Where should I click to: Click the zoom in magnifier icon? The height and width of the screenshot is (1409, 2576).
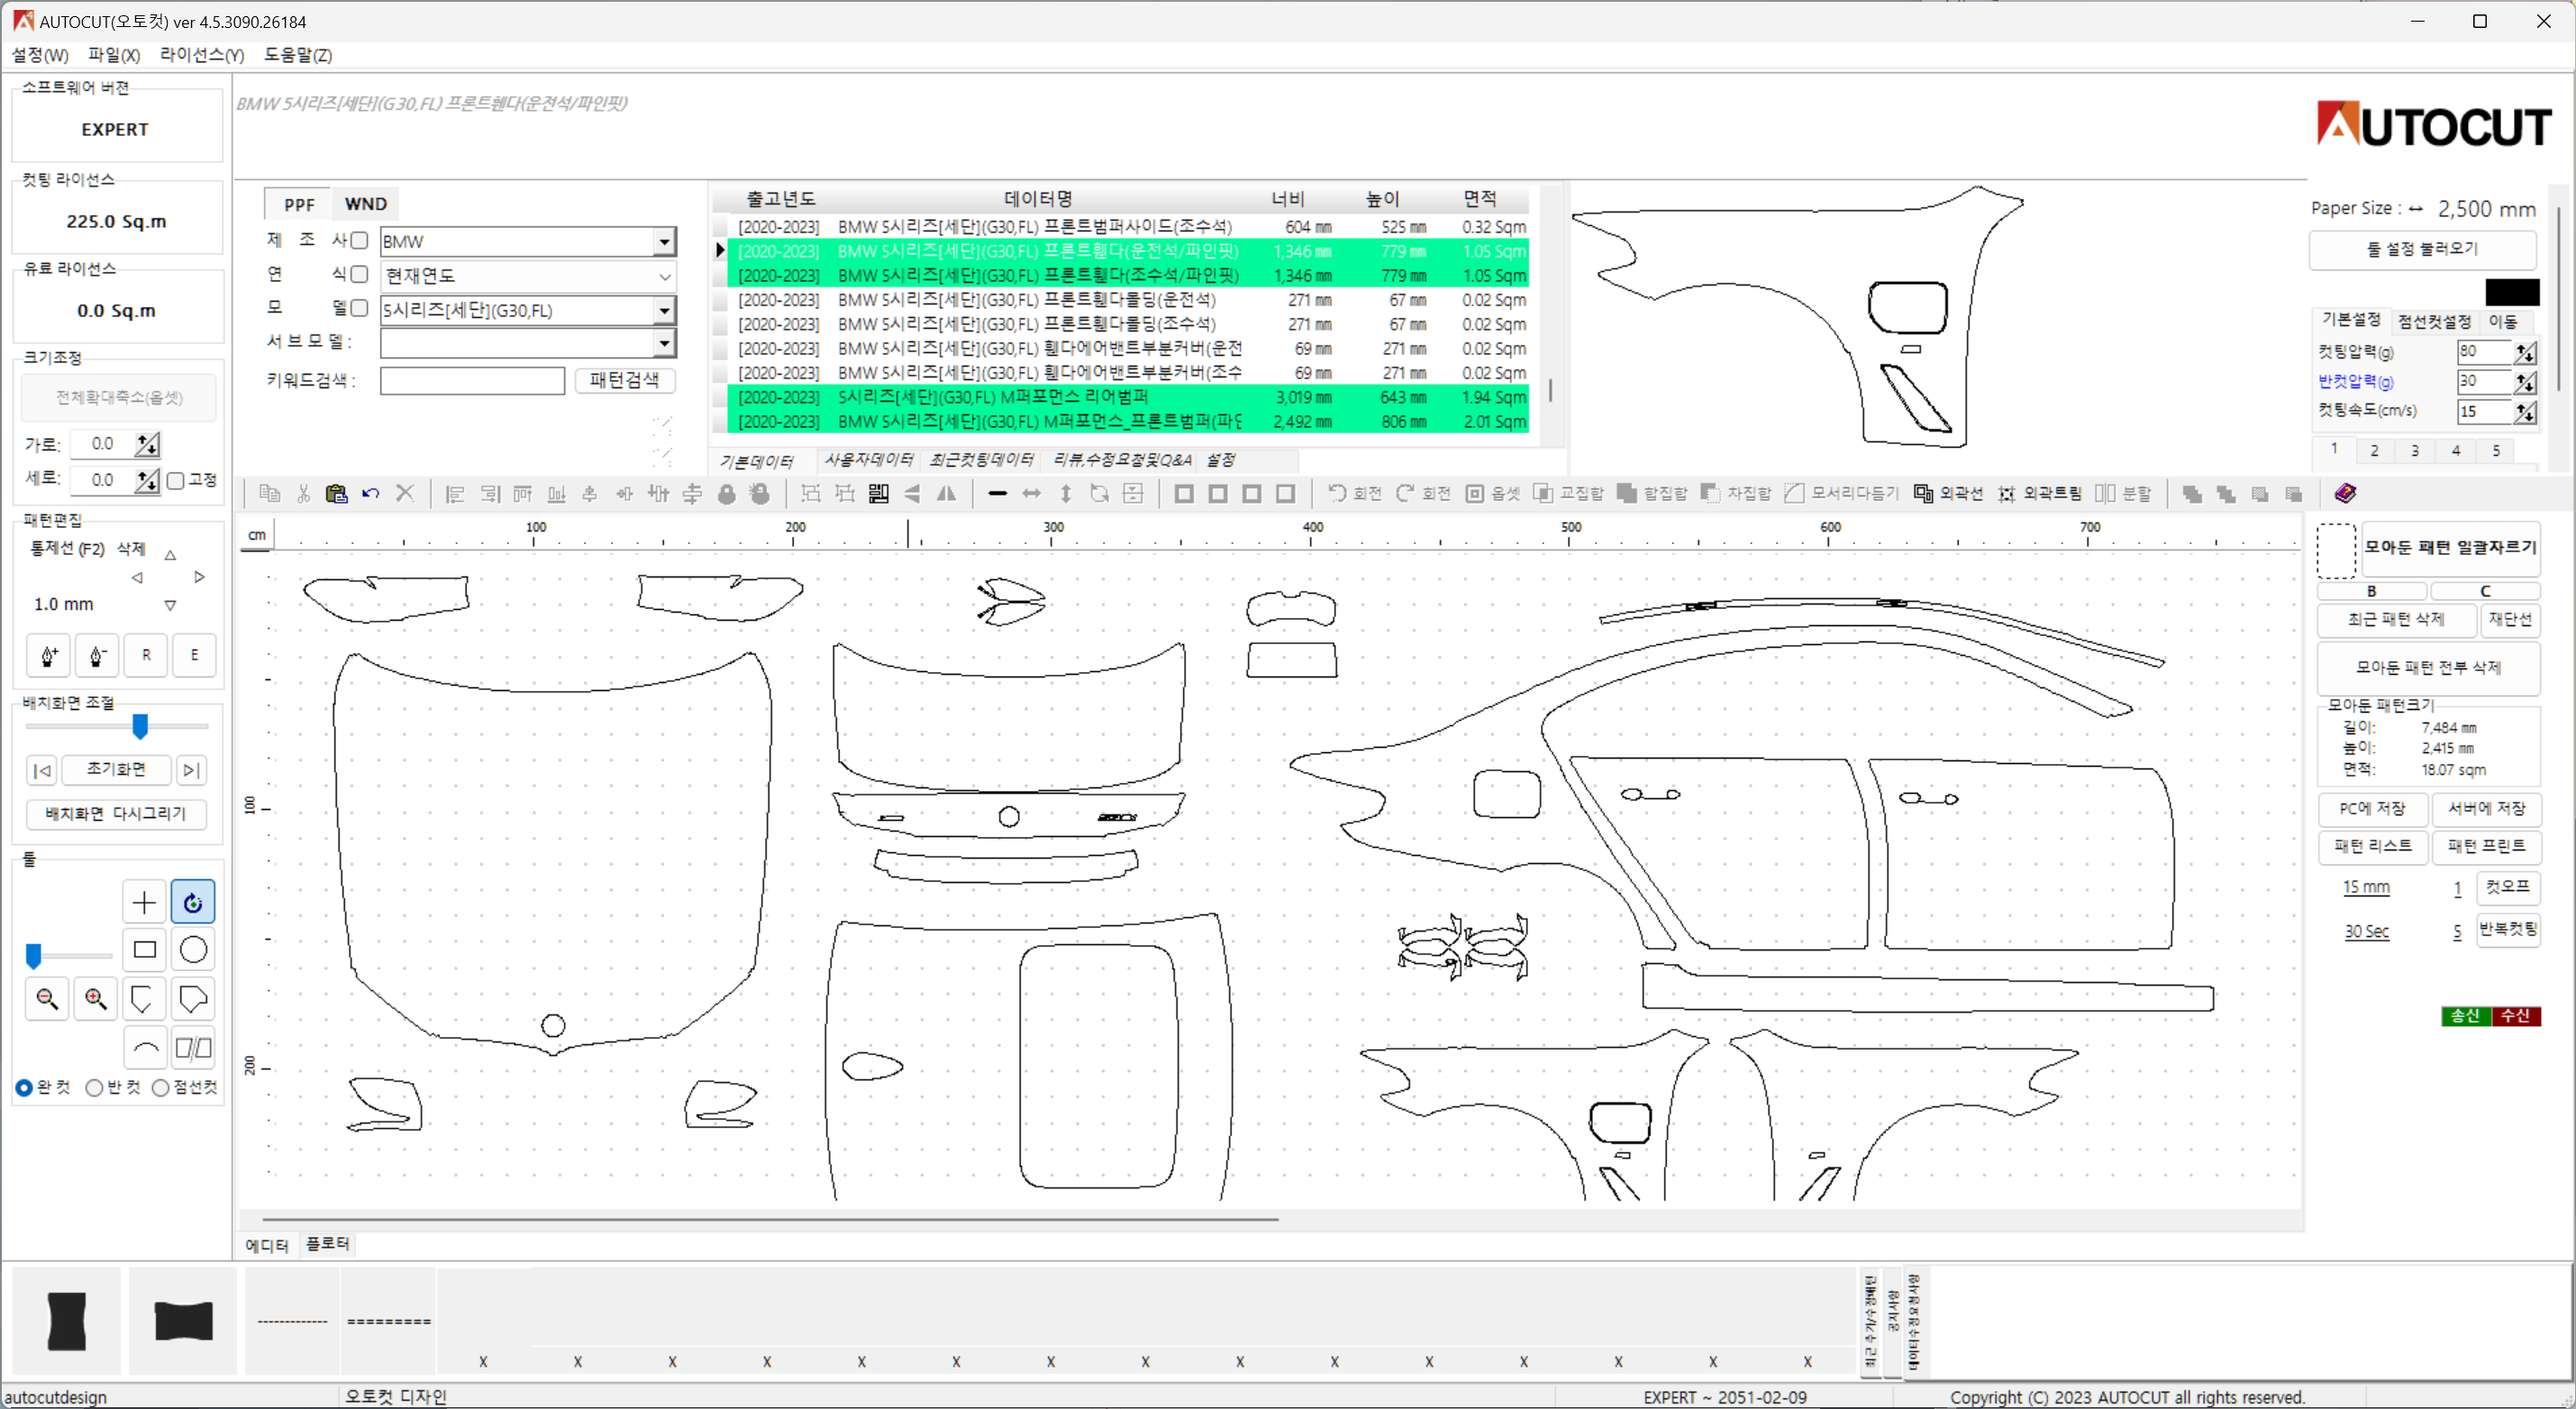96,998
